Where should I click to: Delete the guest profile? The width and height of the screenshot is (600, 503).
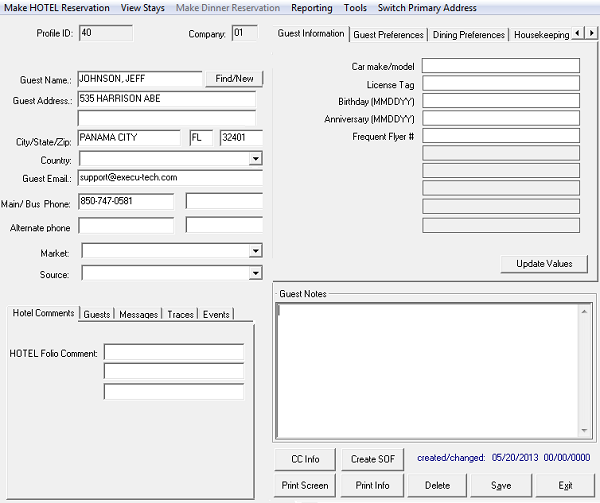[x=437, y=485]
